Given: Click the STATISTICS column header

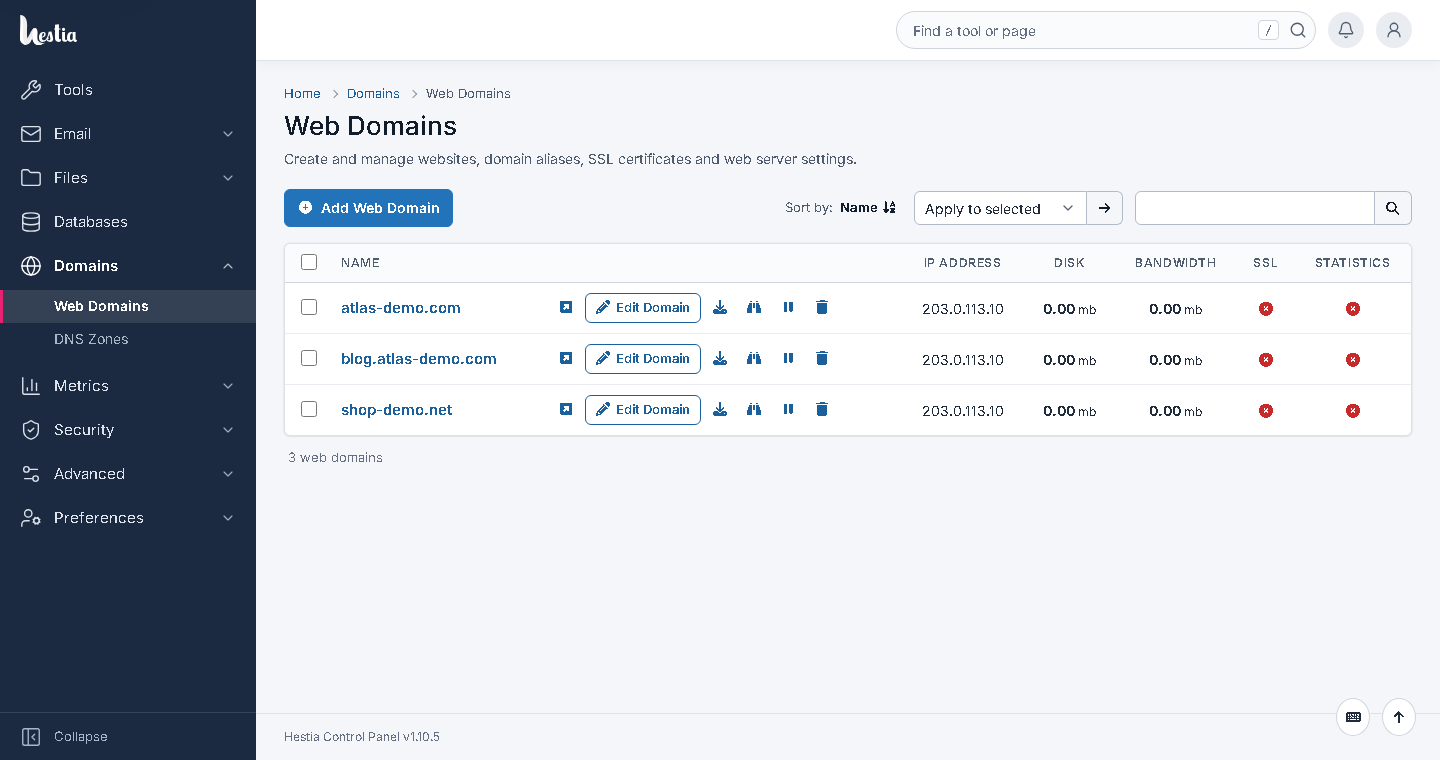Looking at the screenshot, I should pos(1352,263).
